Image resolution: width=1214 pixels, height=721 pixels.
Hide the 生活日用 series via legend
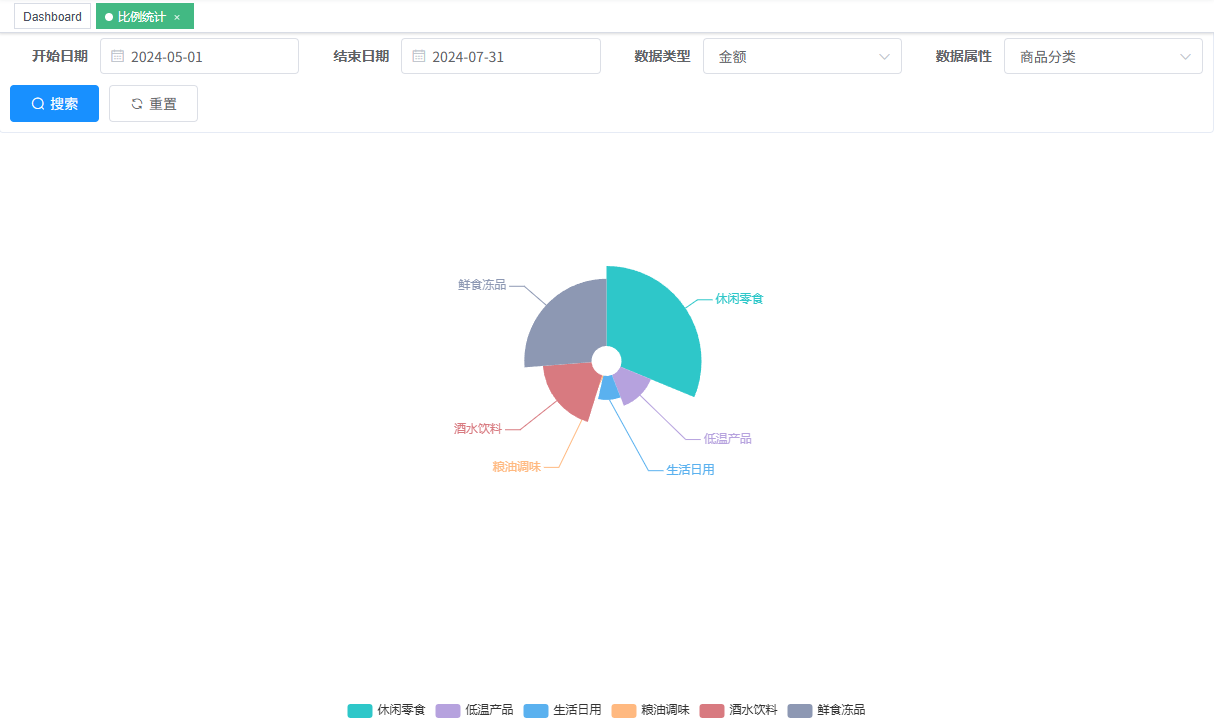[562, 710]
